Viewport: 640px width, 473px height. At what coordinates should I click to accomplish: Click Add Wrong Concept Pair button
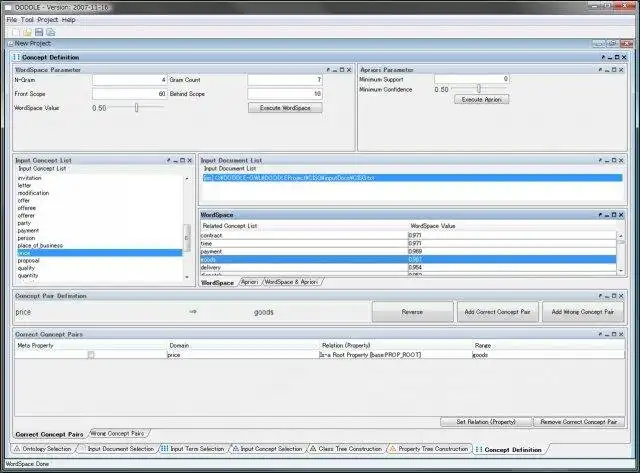click(x=583, y=312)
